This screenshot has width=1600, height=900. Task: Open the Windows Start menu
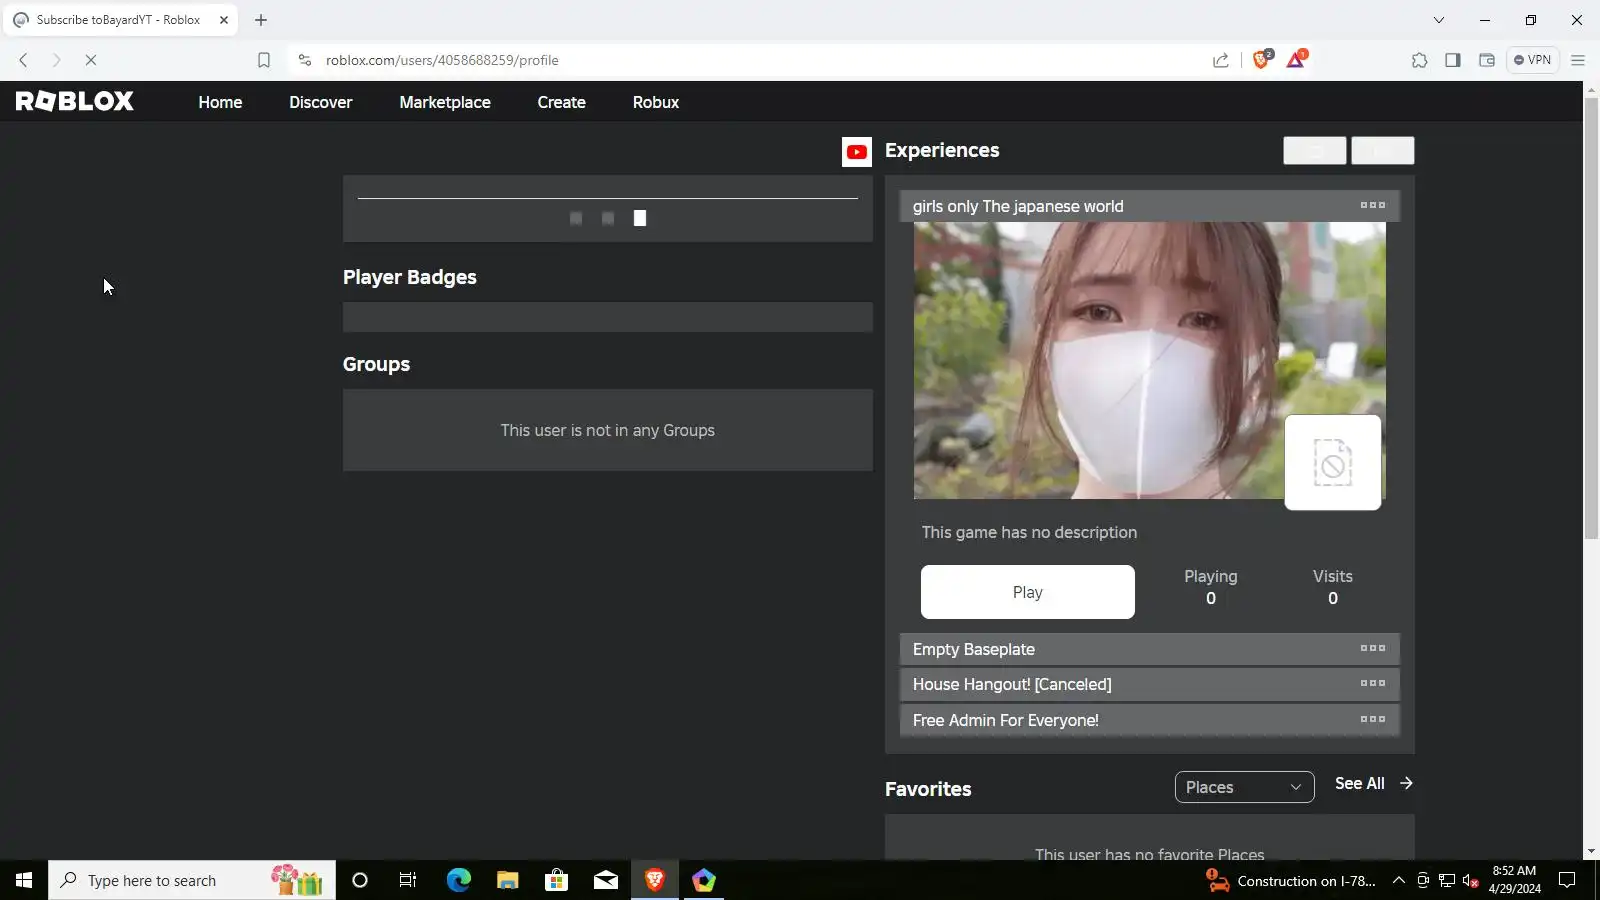click(x=24, y=880)
